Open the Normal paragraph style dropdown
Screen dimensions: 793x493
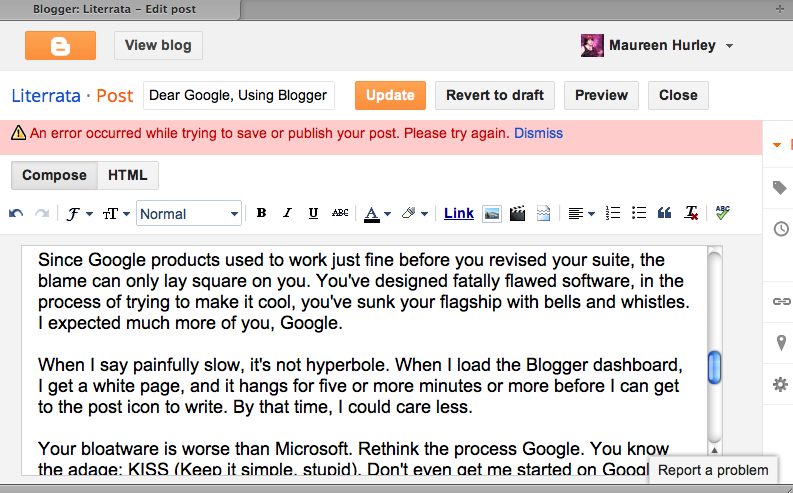pyautogui.click(x=189, y=213)
